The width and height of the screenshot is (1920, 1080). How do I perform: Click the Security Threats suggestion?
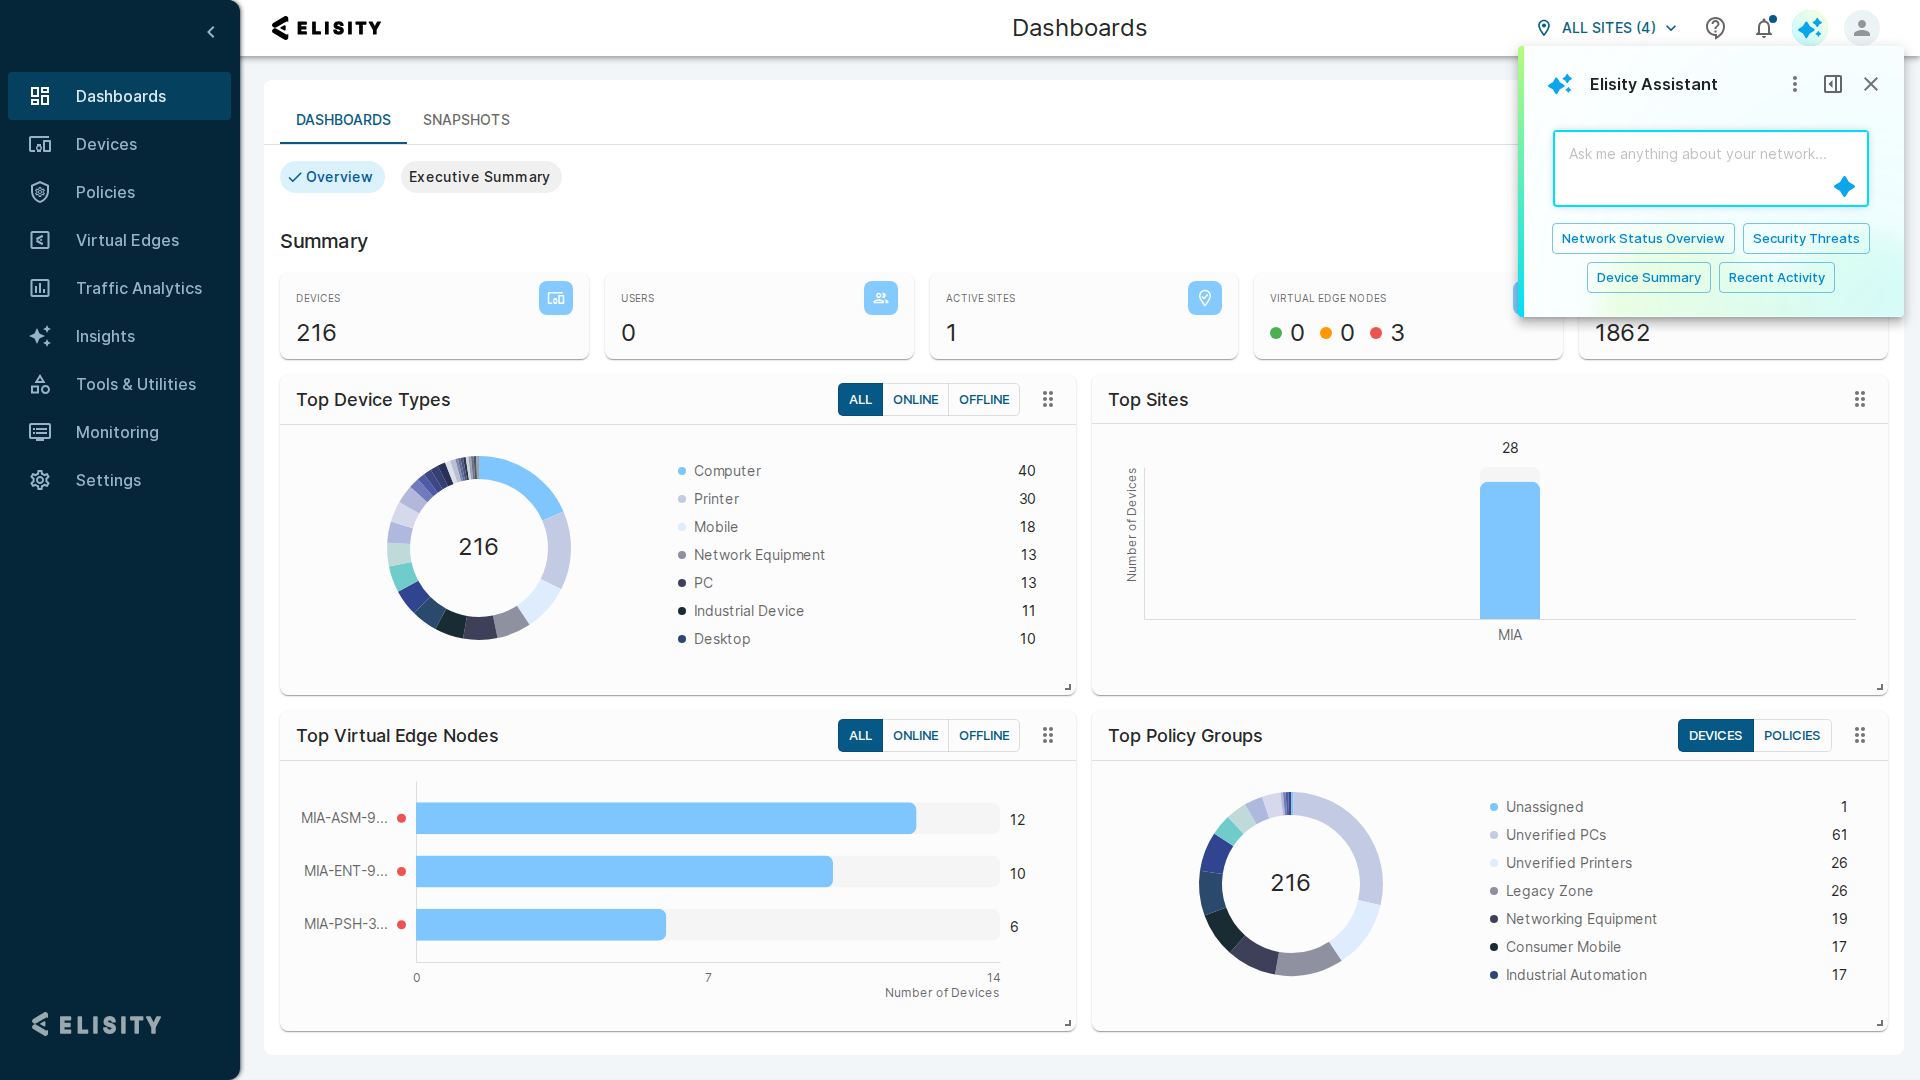click(x=1805, y=238)
